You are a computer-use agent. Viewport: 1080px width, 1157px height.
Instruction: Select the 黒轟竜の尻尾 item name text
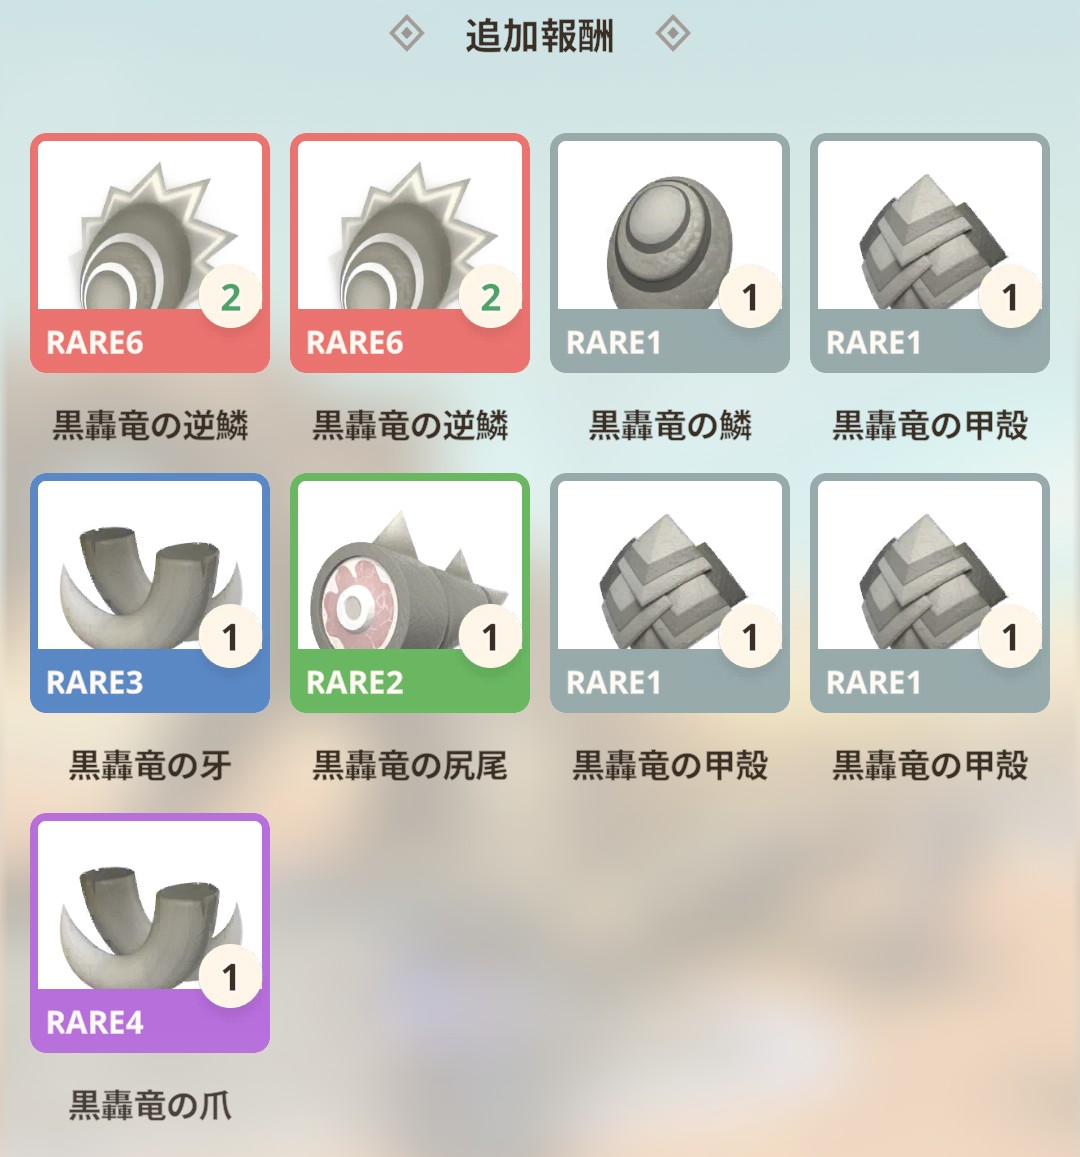tap(409, 766)
